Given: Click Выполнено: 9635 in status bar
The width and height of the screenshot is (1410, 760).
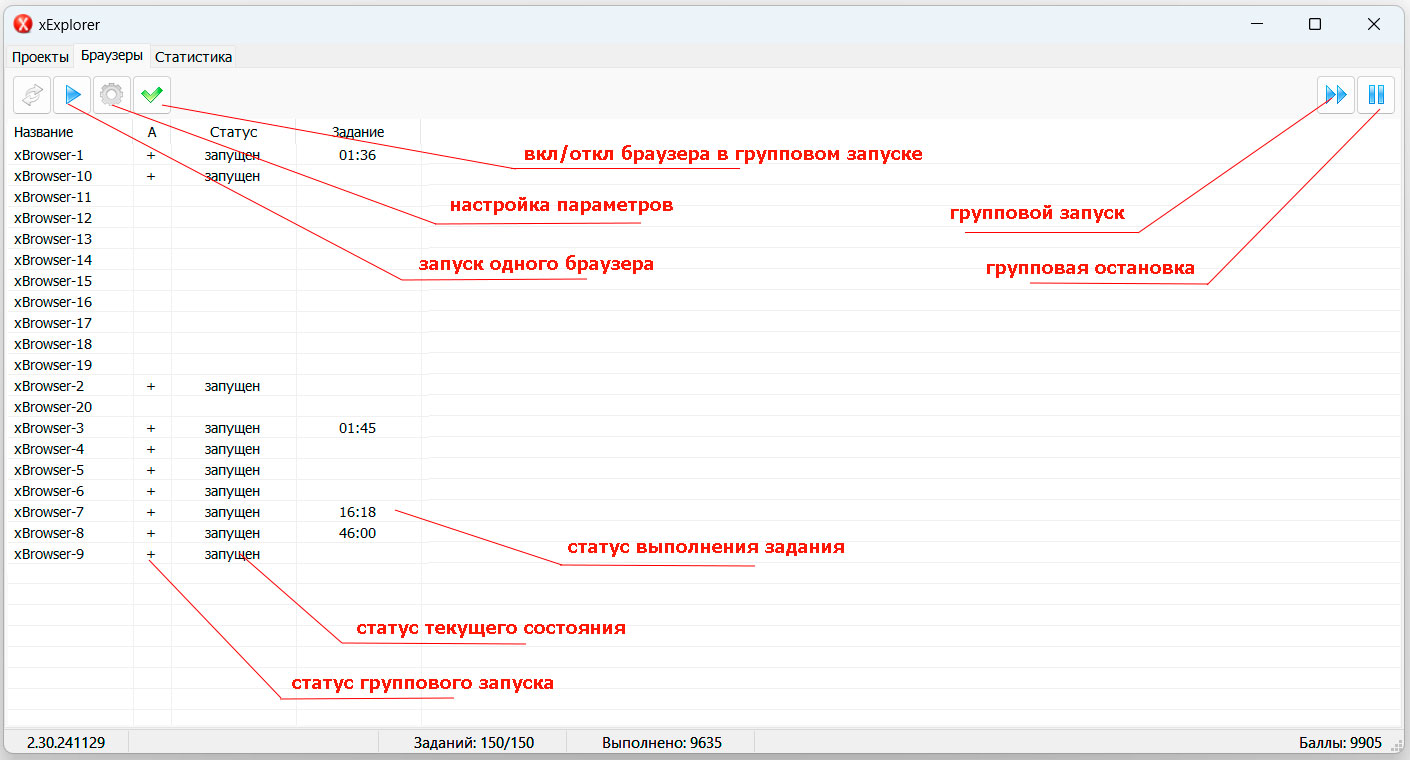Looking at the screenshot, I should pyautogui.click(x=662, y=743).
